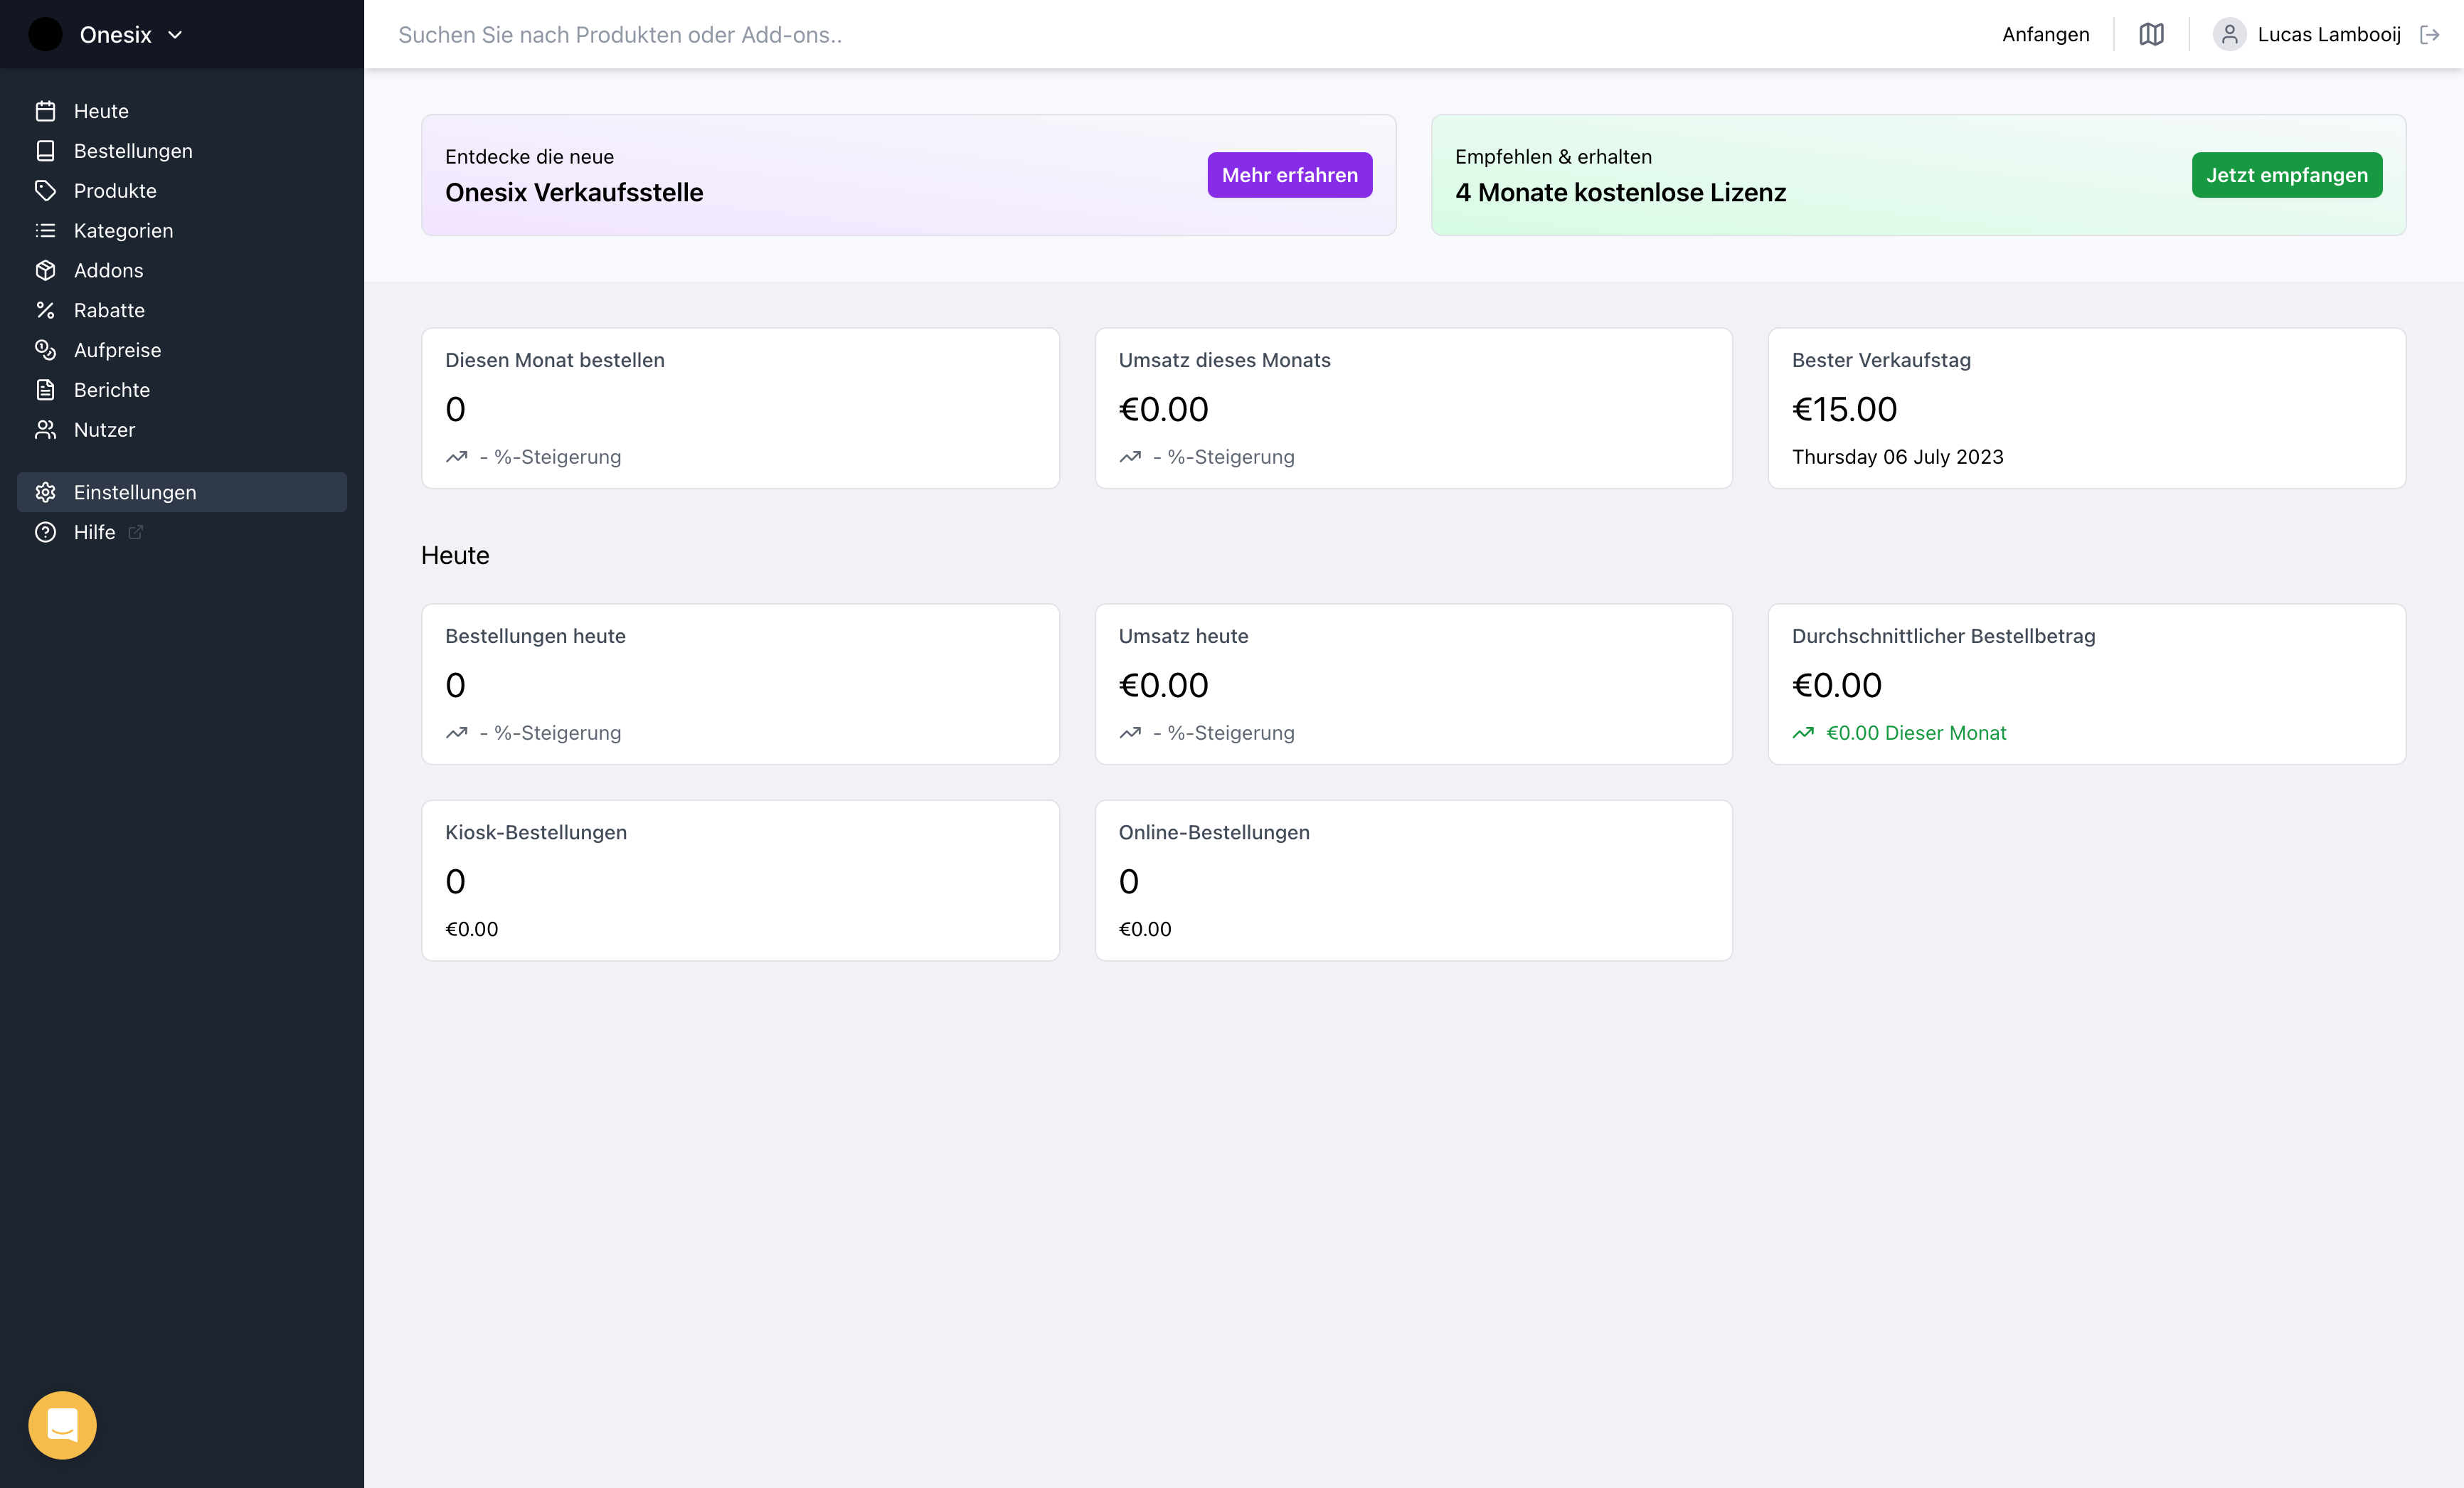Click the 4 Monate kostenlose Lizenz heading
Screen dimensions: 2464x1488
1620,193
